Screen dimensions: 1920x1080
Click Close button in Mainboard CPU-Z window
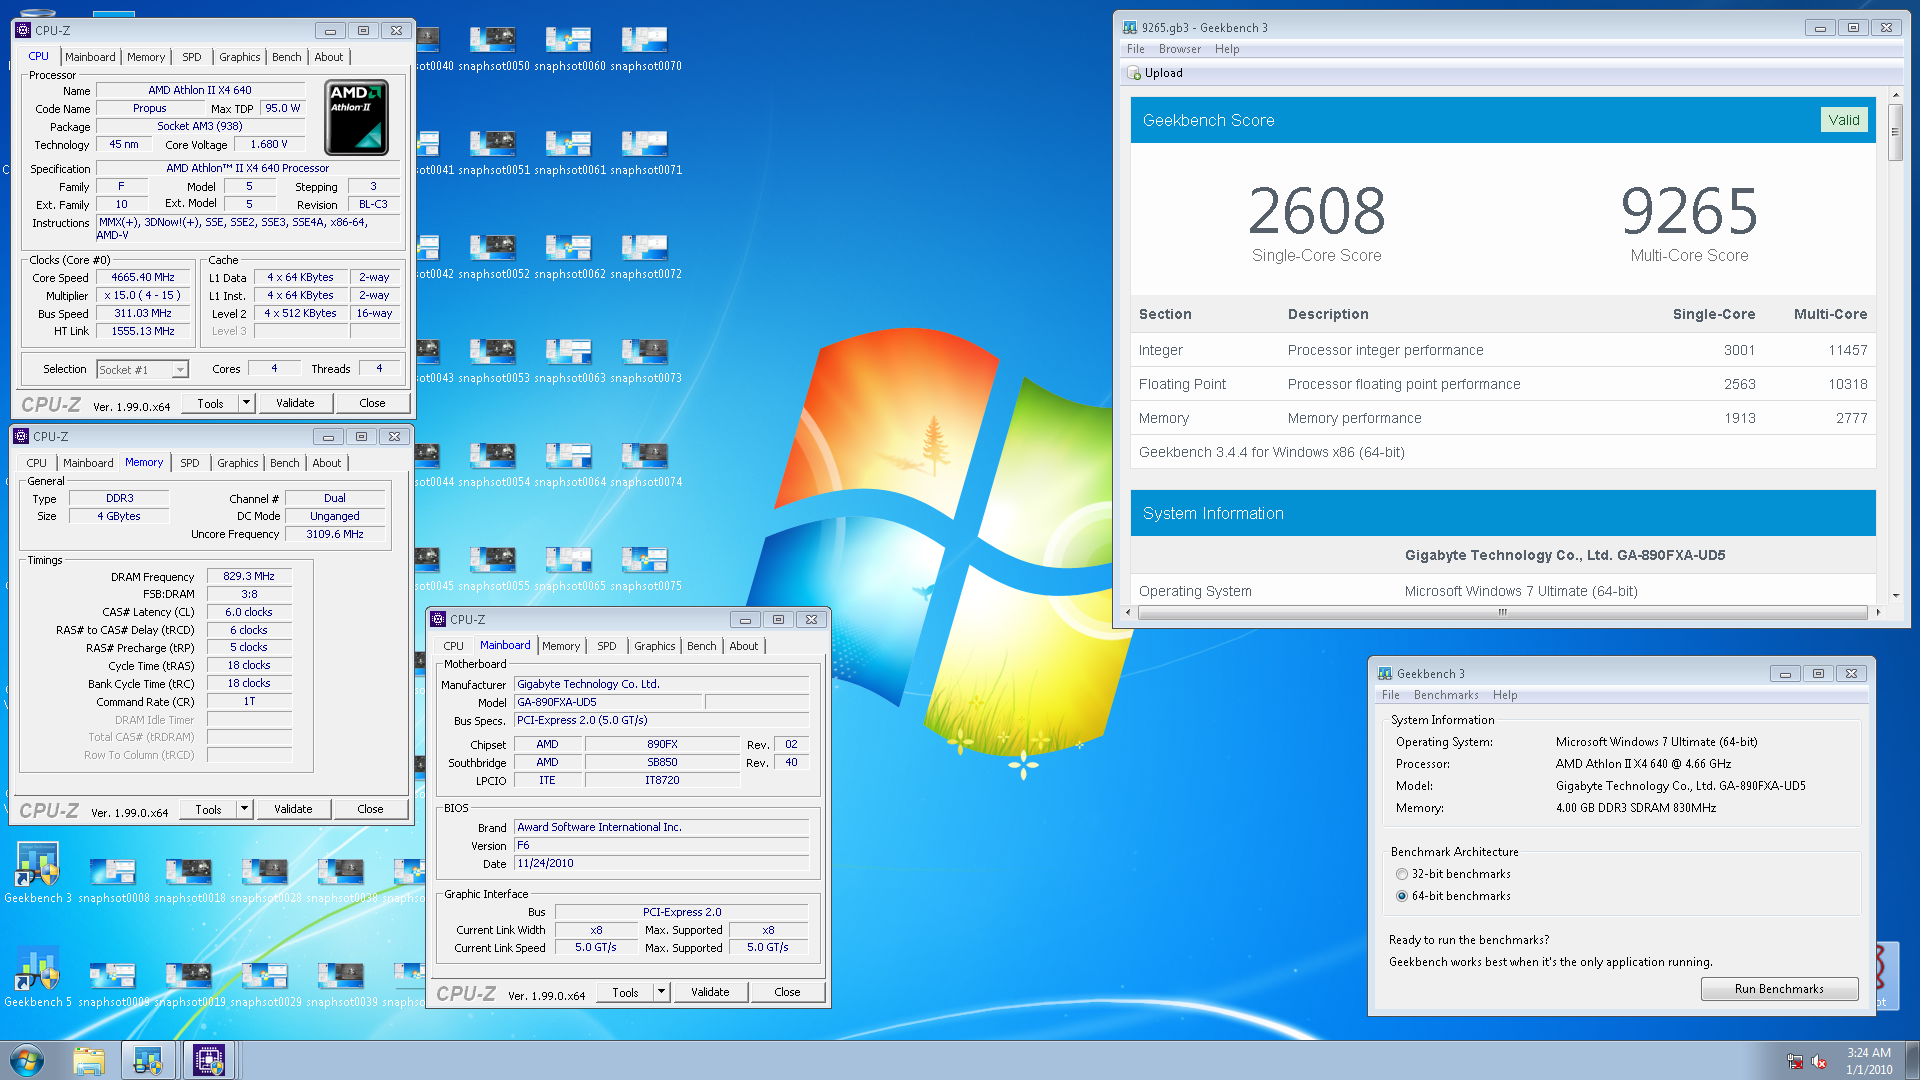click(787, 992)
